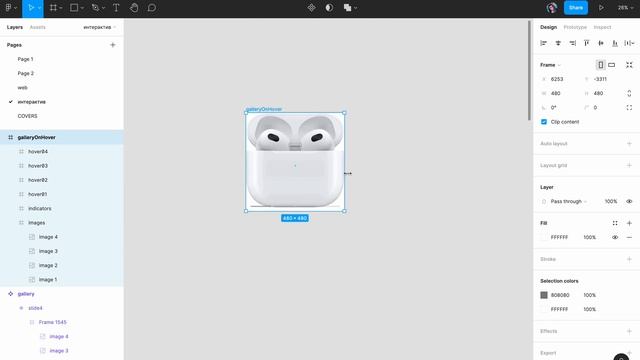
Task: Select landscape frame orientation
Action: (x=611, y=65)
